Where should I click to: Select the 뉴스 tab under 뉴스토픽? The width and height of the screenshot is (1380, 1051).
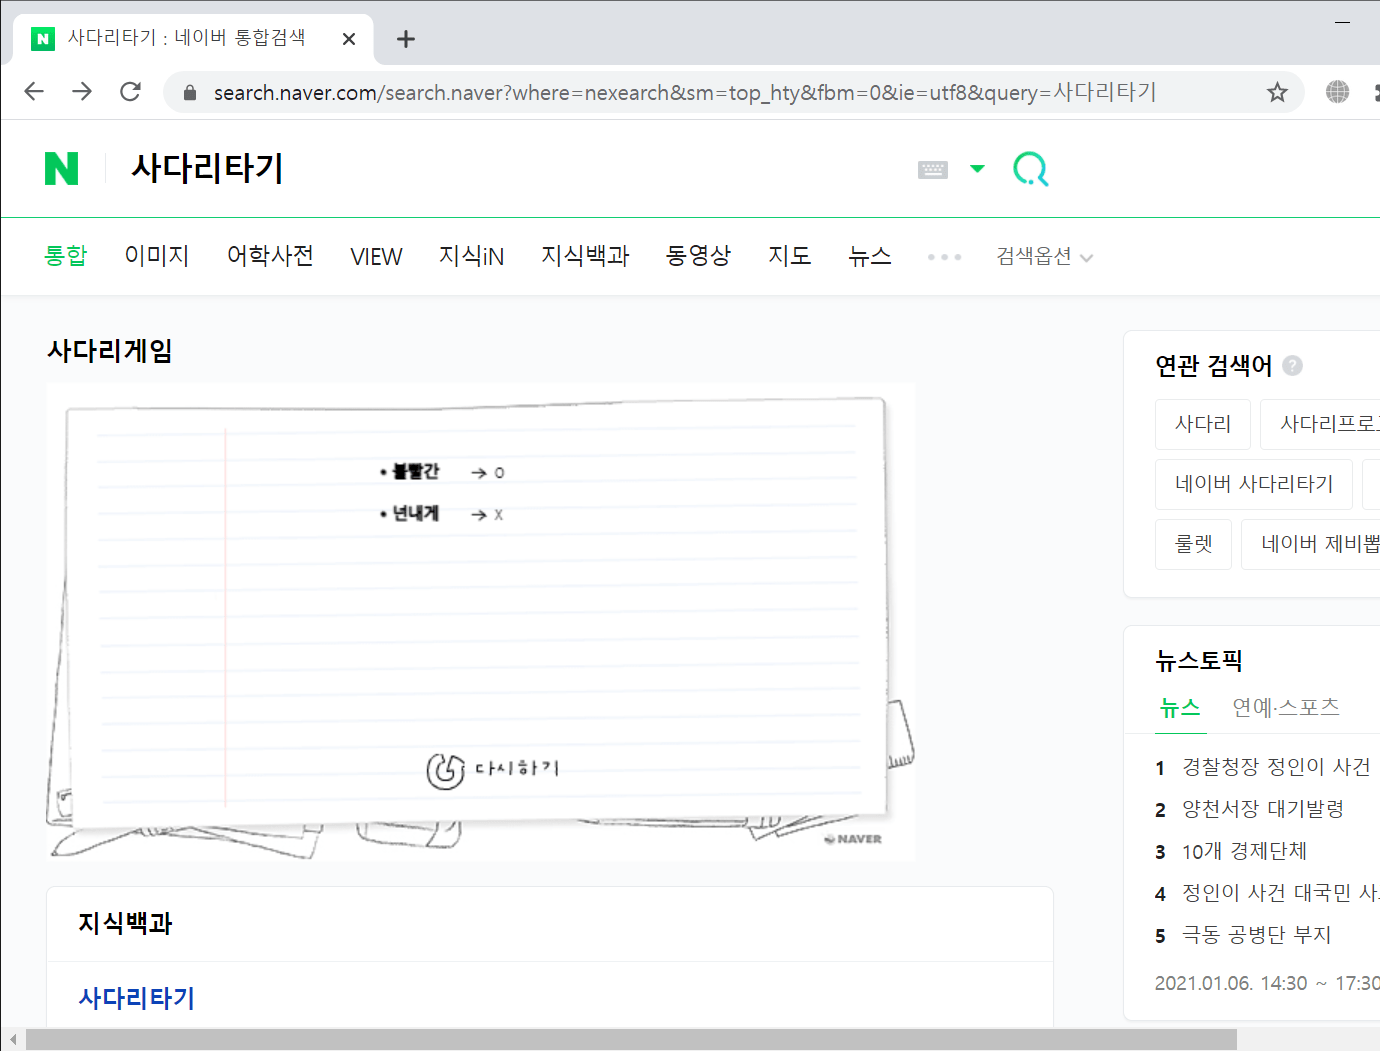click(1180, 708)
